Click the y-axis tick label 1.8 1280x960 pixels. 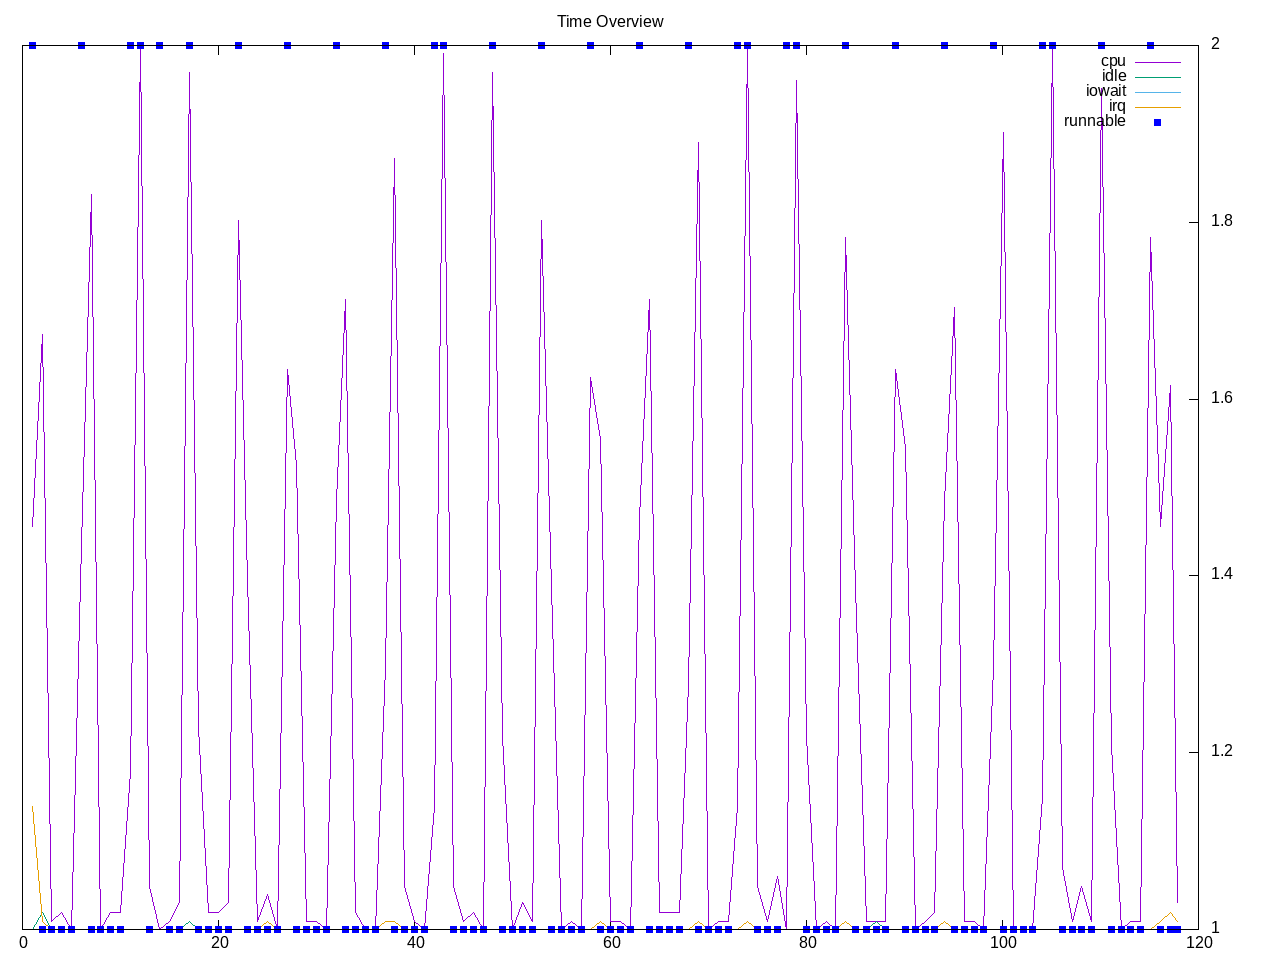point(1221,221)
